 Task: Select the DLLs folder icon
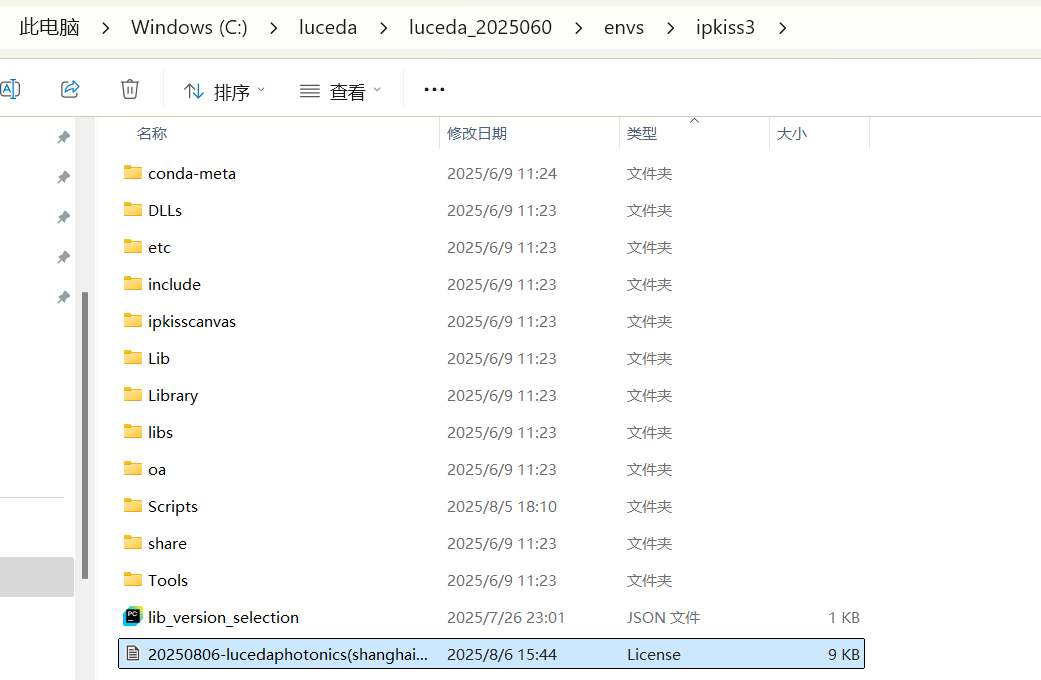tap(133, 210)
